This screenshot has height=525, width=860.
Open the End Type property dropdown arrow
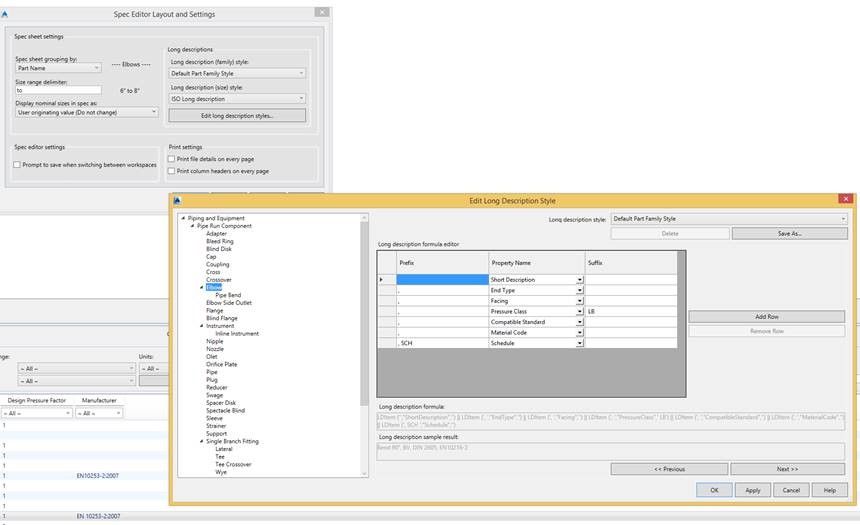(580, 290)
